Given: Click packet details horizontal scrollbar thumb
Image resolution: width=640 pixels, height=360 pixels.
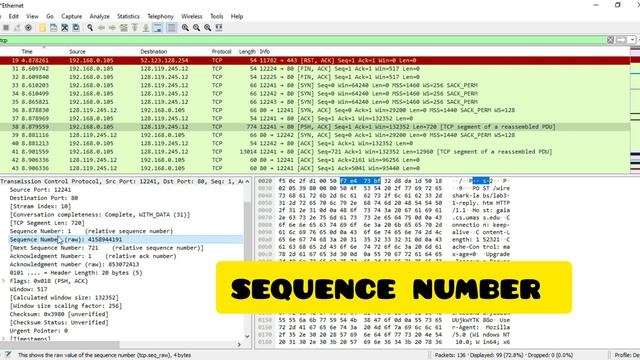Looking at the screenshot, I should [60, 344].
